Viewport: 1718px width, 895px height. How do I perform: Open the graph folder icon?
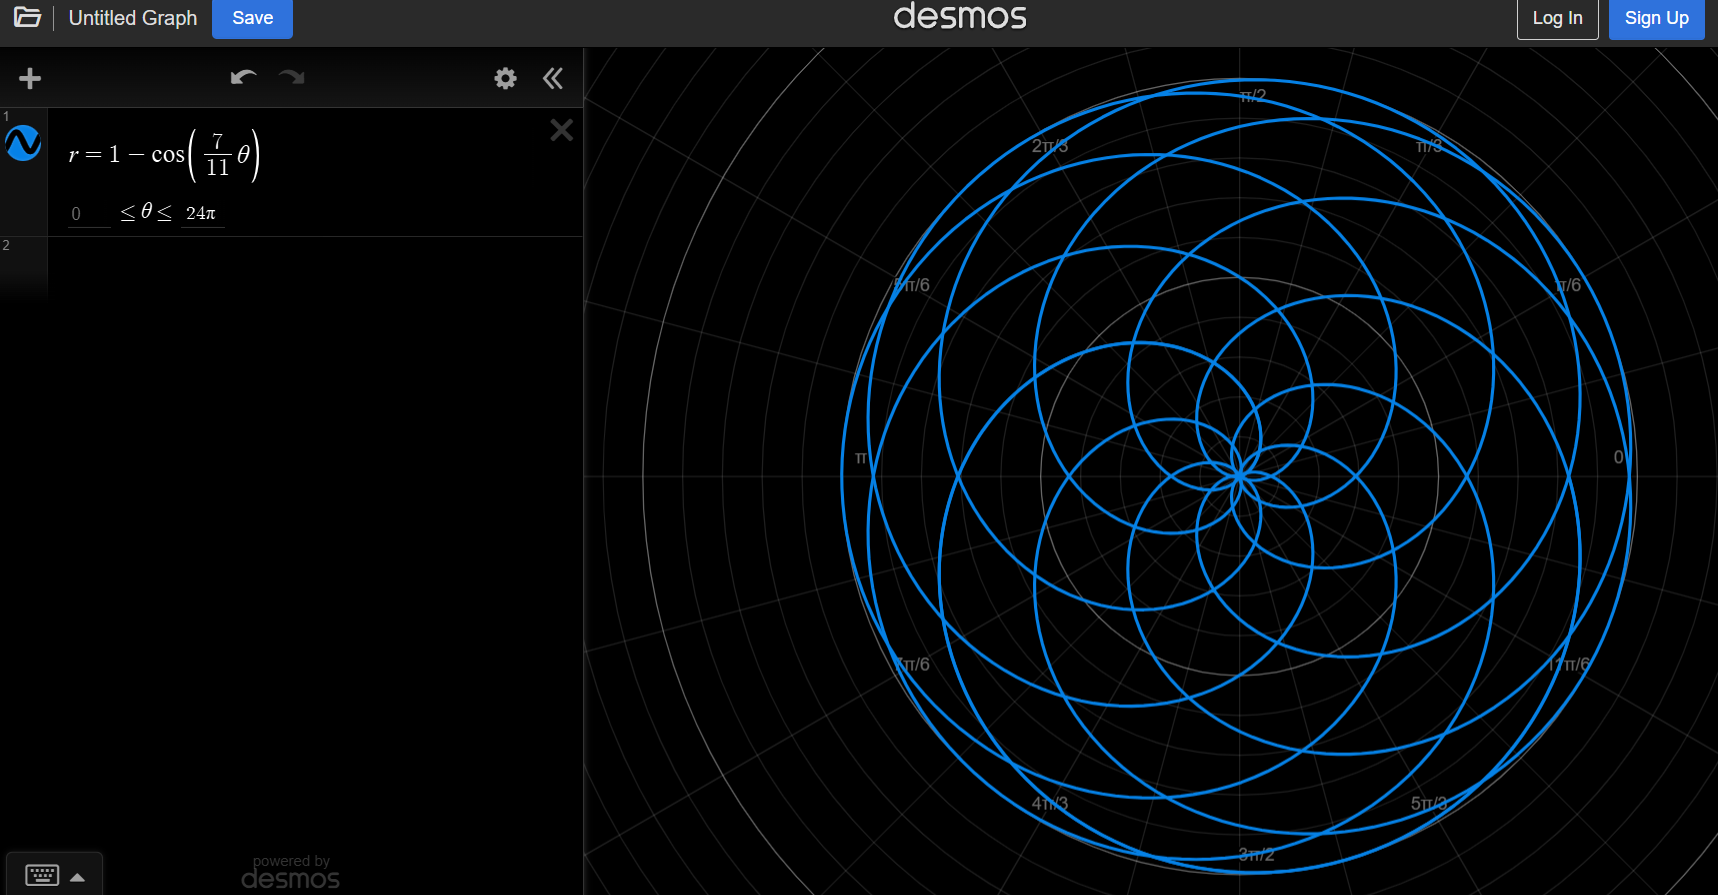(27, 17)
